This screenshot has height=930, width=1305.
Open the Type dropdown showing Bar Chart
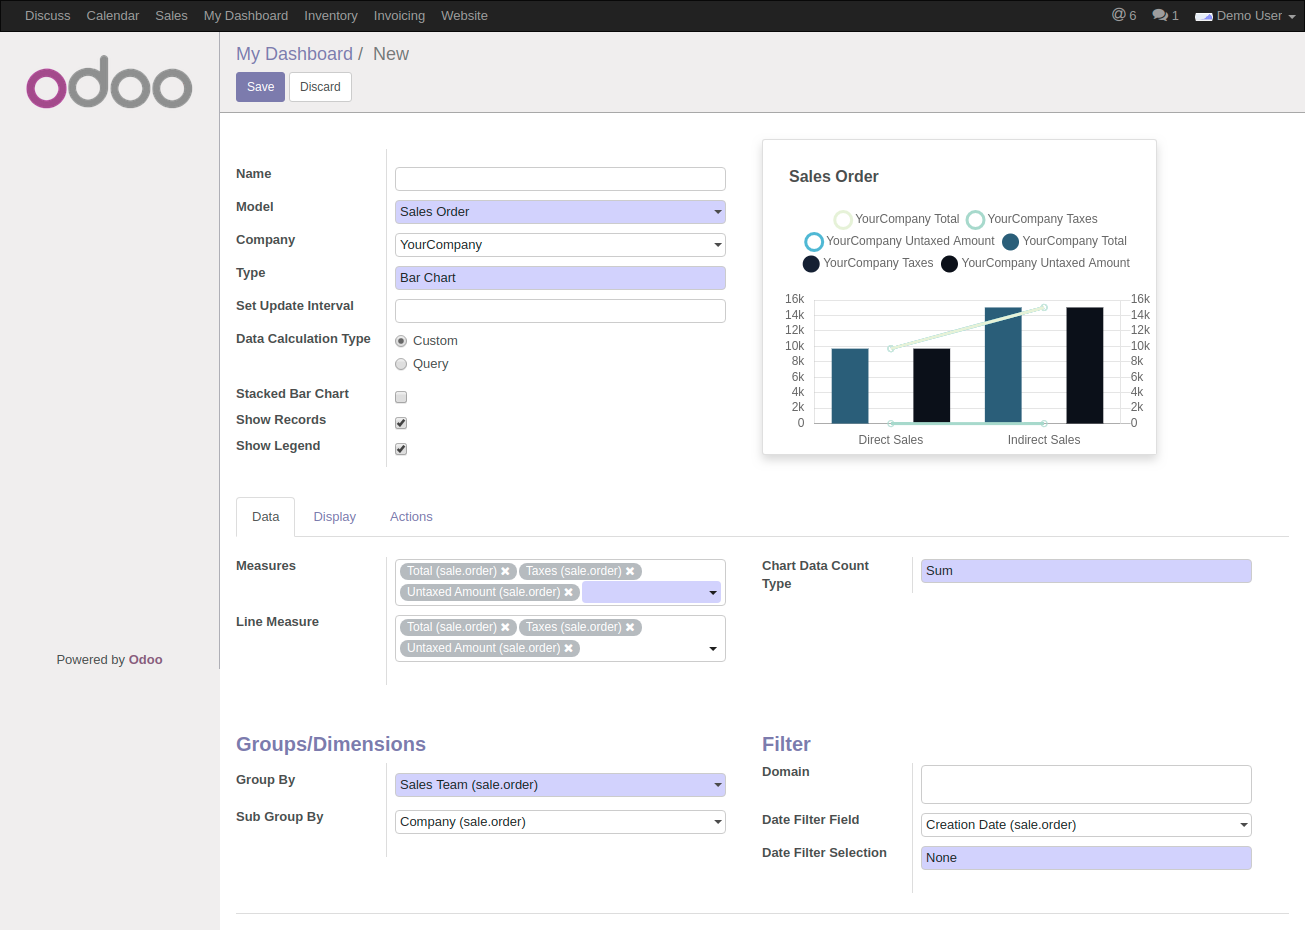point(560,278)
